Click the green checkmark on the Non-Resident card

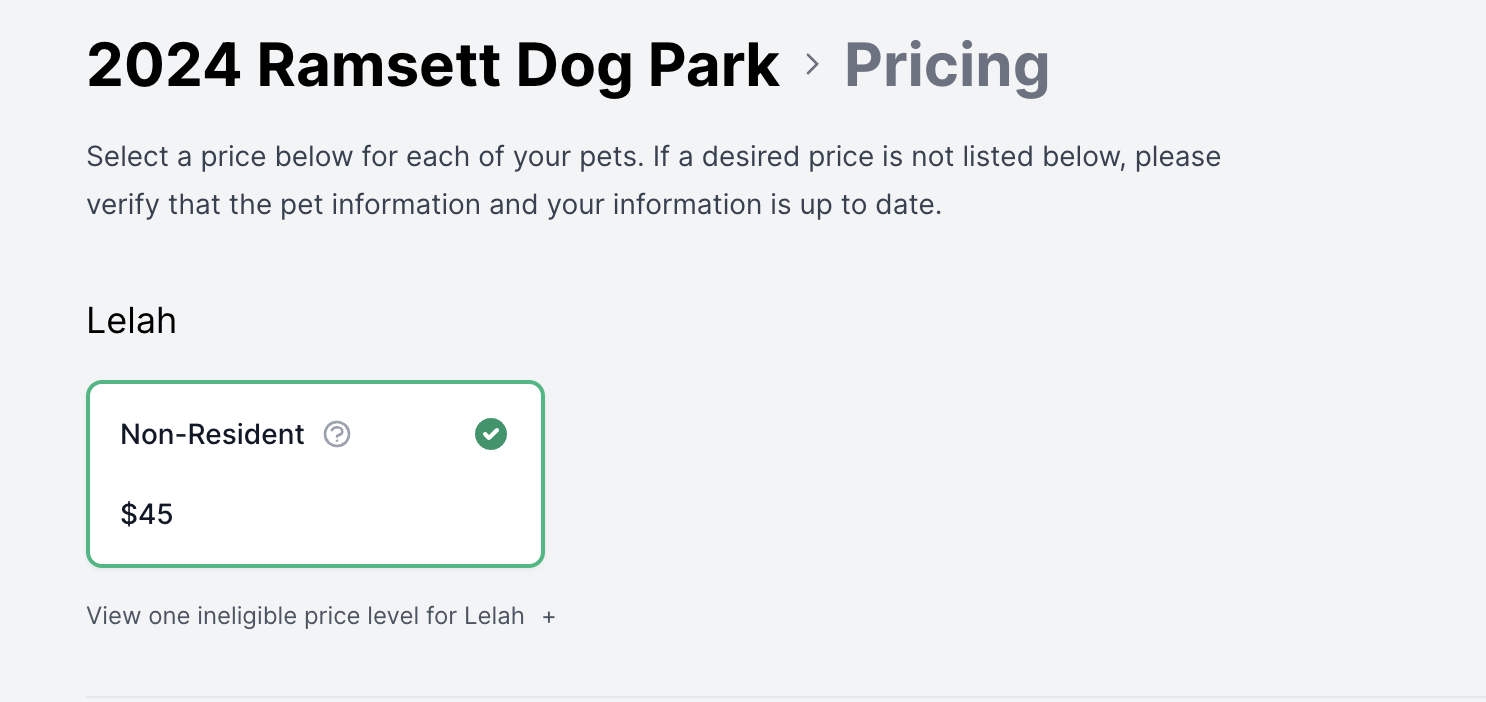click(491, 434)
